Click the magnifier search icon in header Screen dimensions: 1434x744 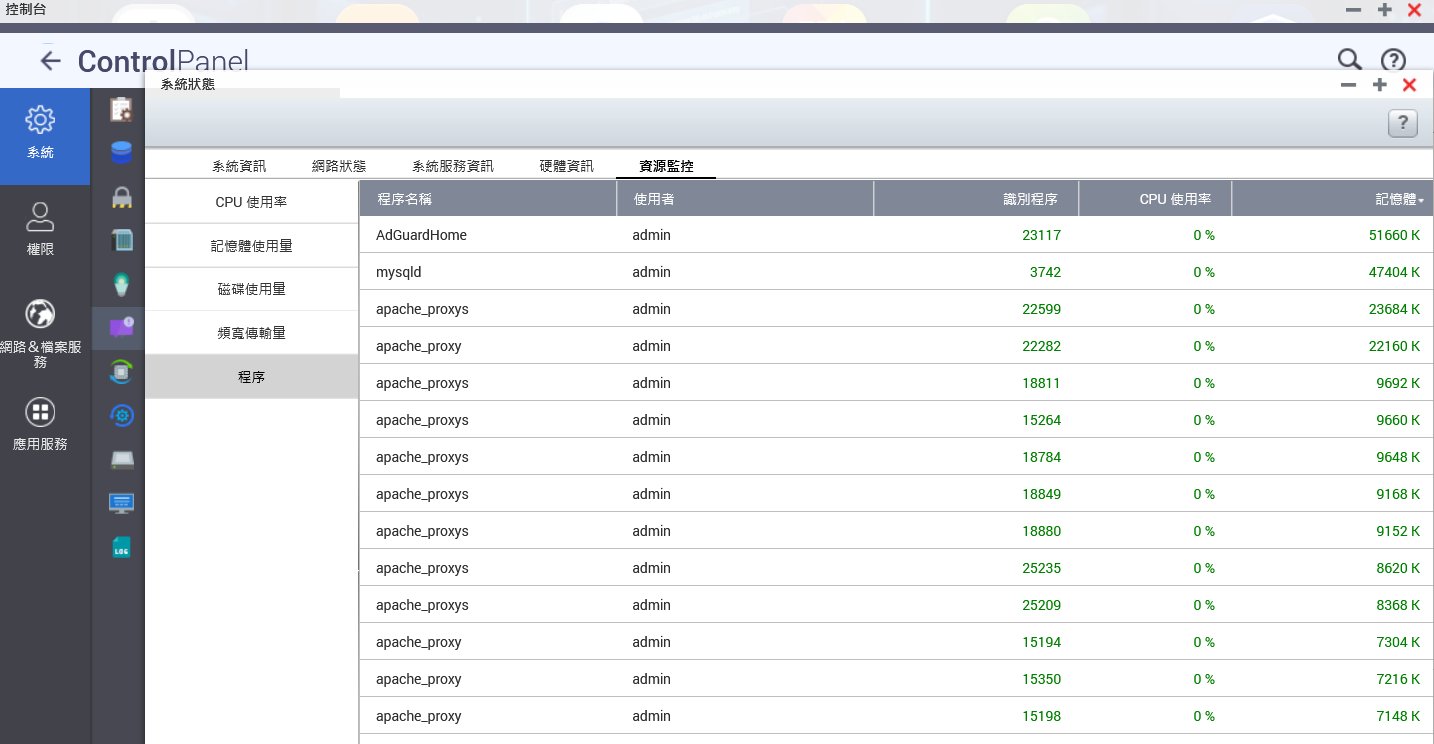tap(1349, 61)
